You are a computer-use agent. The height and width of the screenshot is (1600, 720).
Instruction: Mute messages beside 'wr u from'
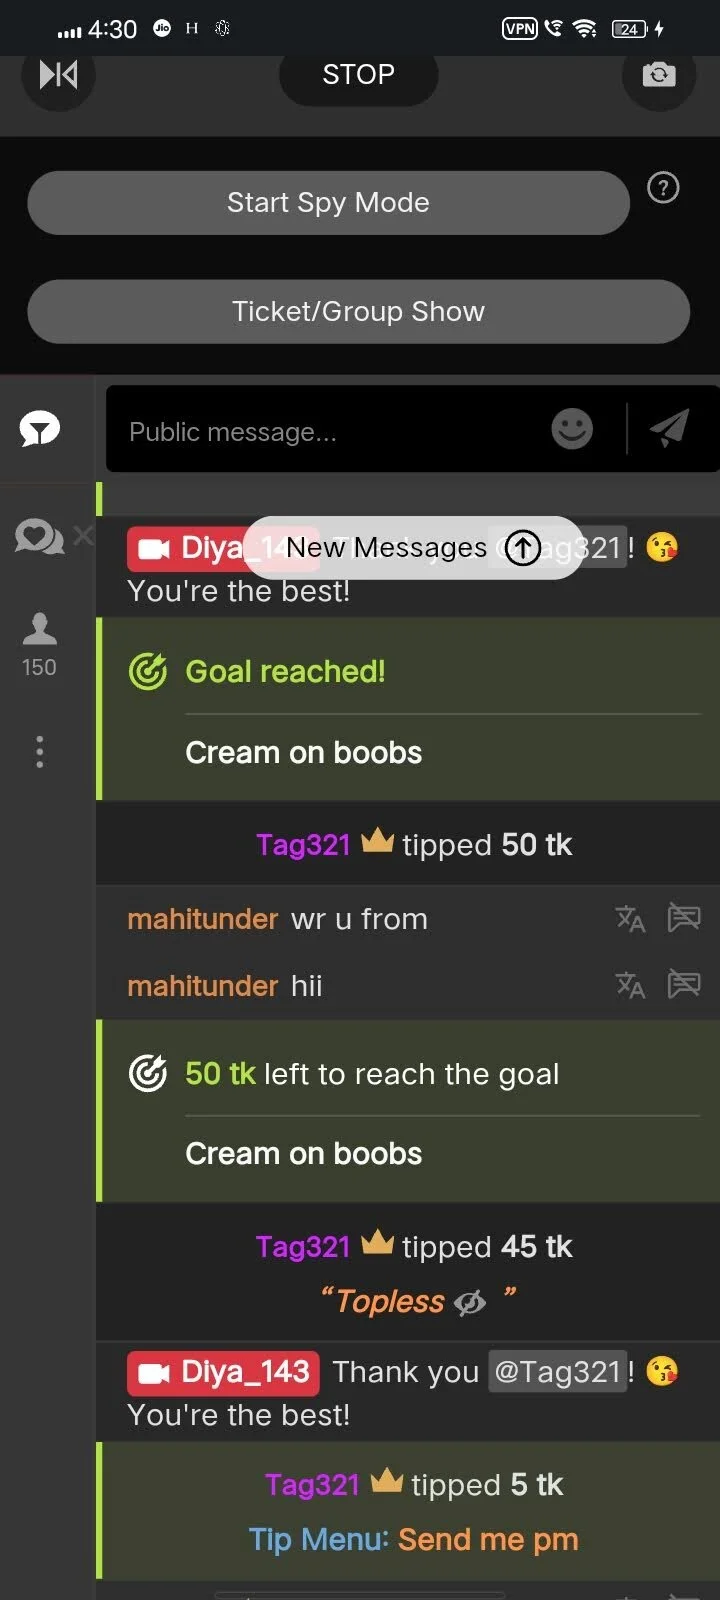click(x=684, y=917)
